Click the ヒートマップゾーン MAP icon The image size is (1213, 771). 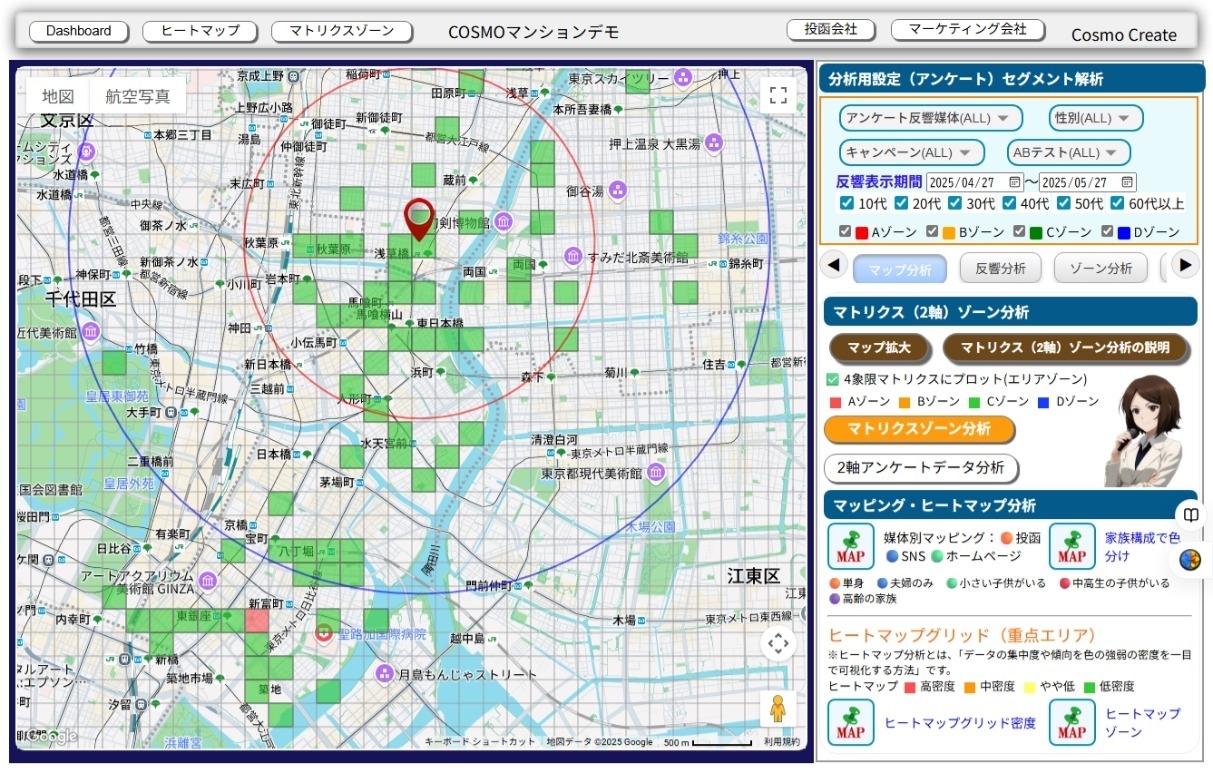pos(1072,722)
